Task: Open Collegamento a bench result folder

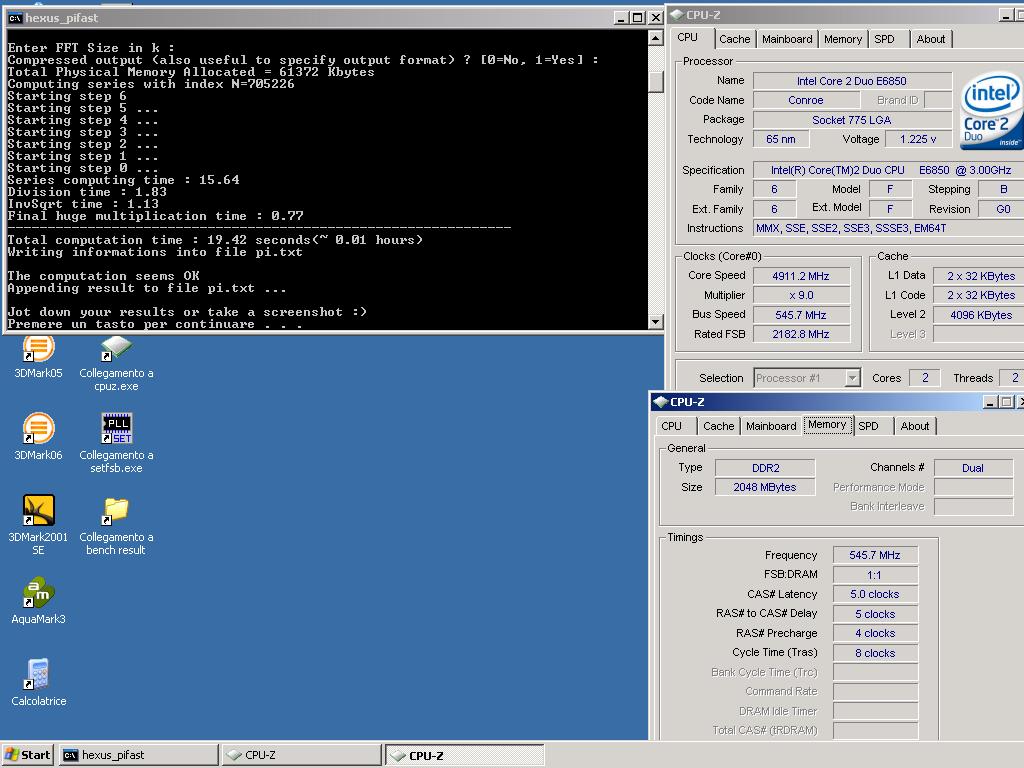Action: pos(116,526)
